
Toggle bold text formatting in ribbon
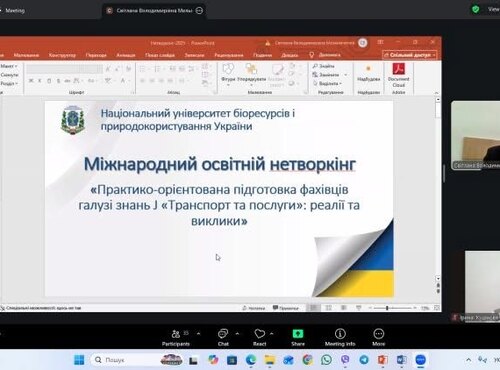(x=31, y=81)
